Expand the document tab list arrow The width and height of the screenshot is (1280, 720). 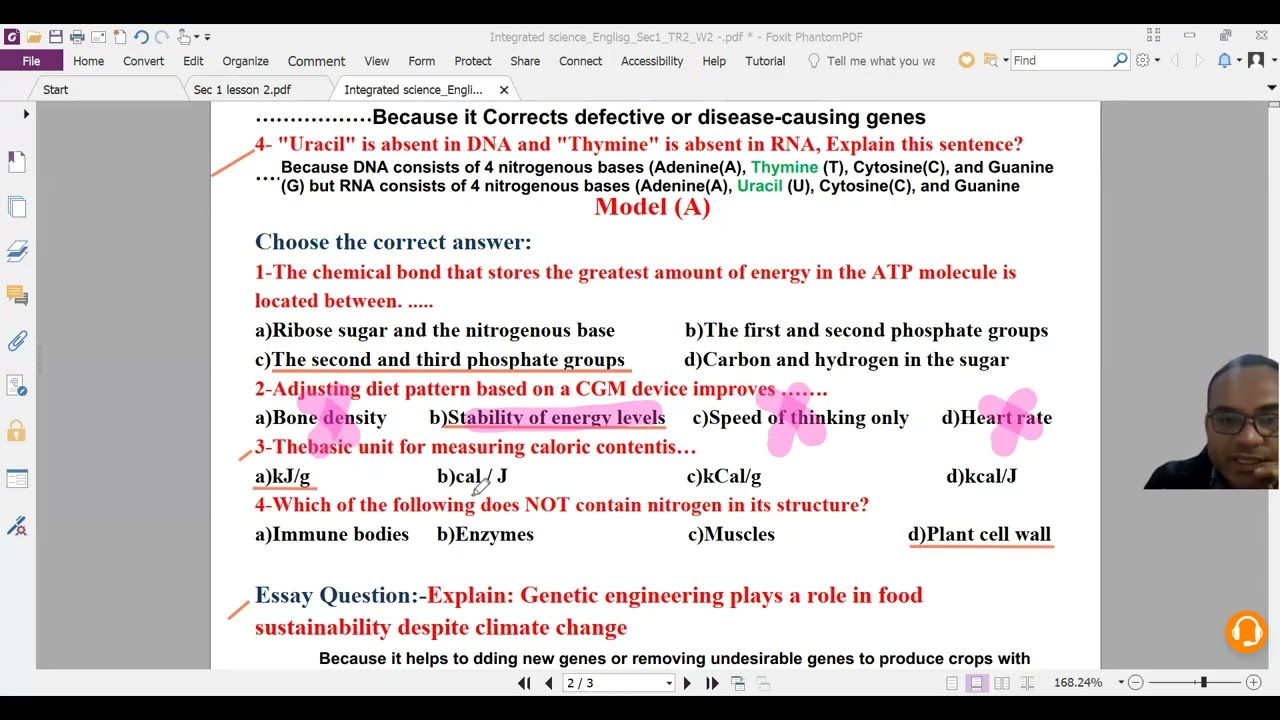click(x=1271, y=89)
